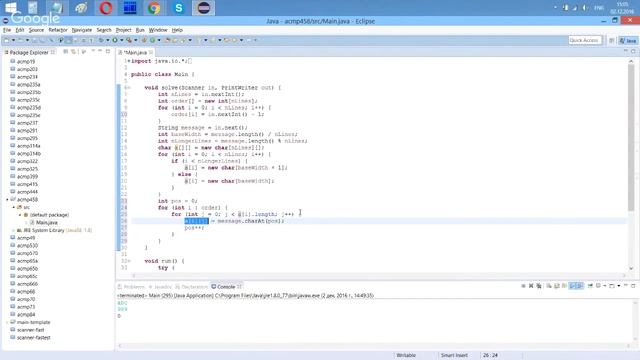The image size is (640, 360).
Task: Click Remove All Terminated Launches in Console
Action: tap(539, 286)
